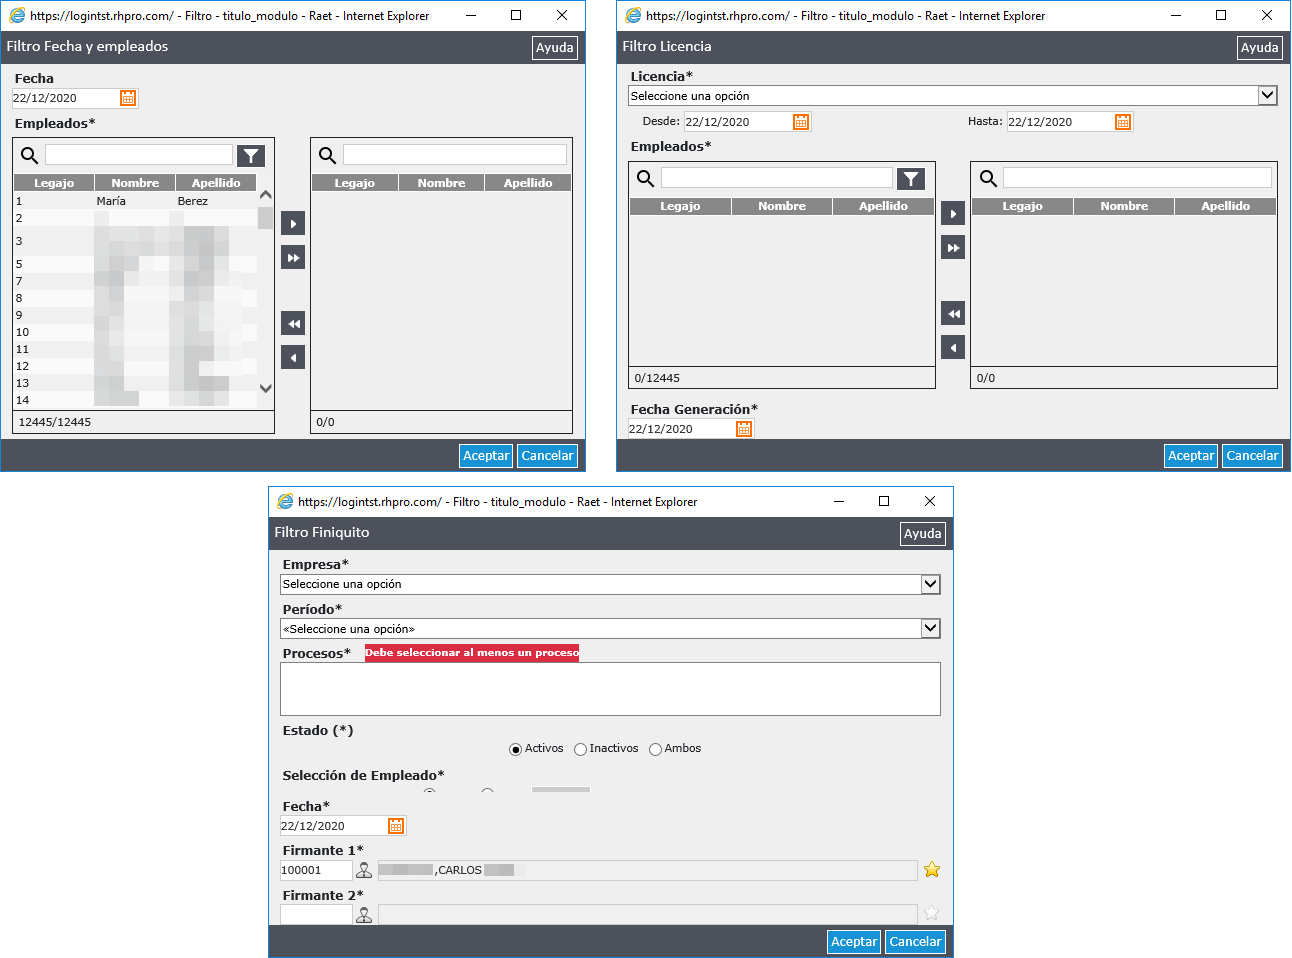This screenshot has height=958, width=1292.
Task: Click the left employee search field in Filtro Fecha y empleados
Action: pyautogui.click(x=139, y=154)
